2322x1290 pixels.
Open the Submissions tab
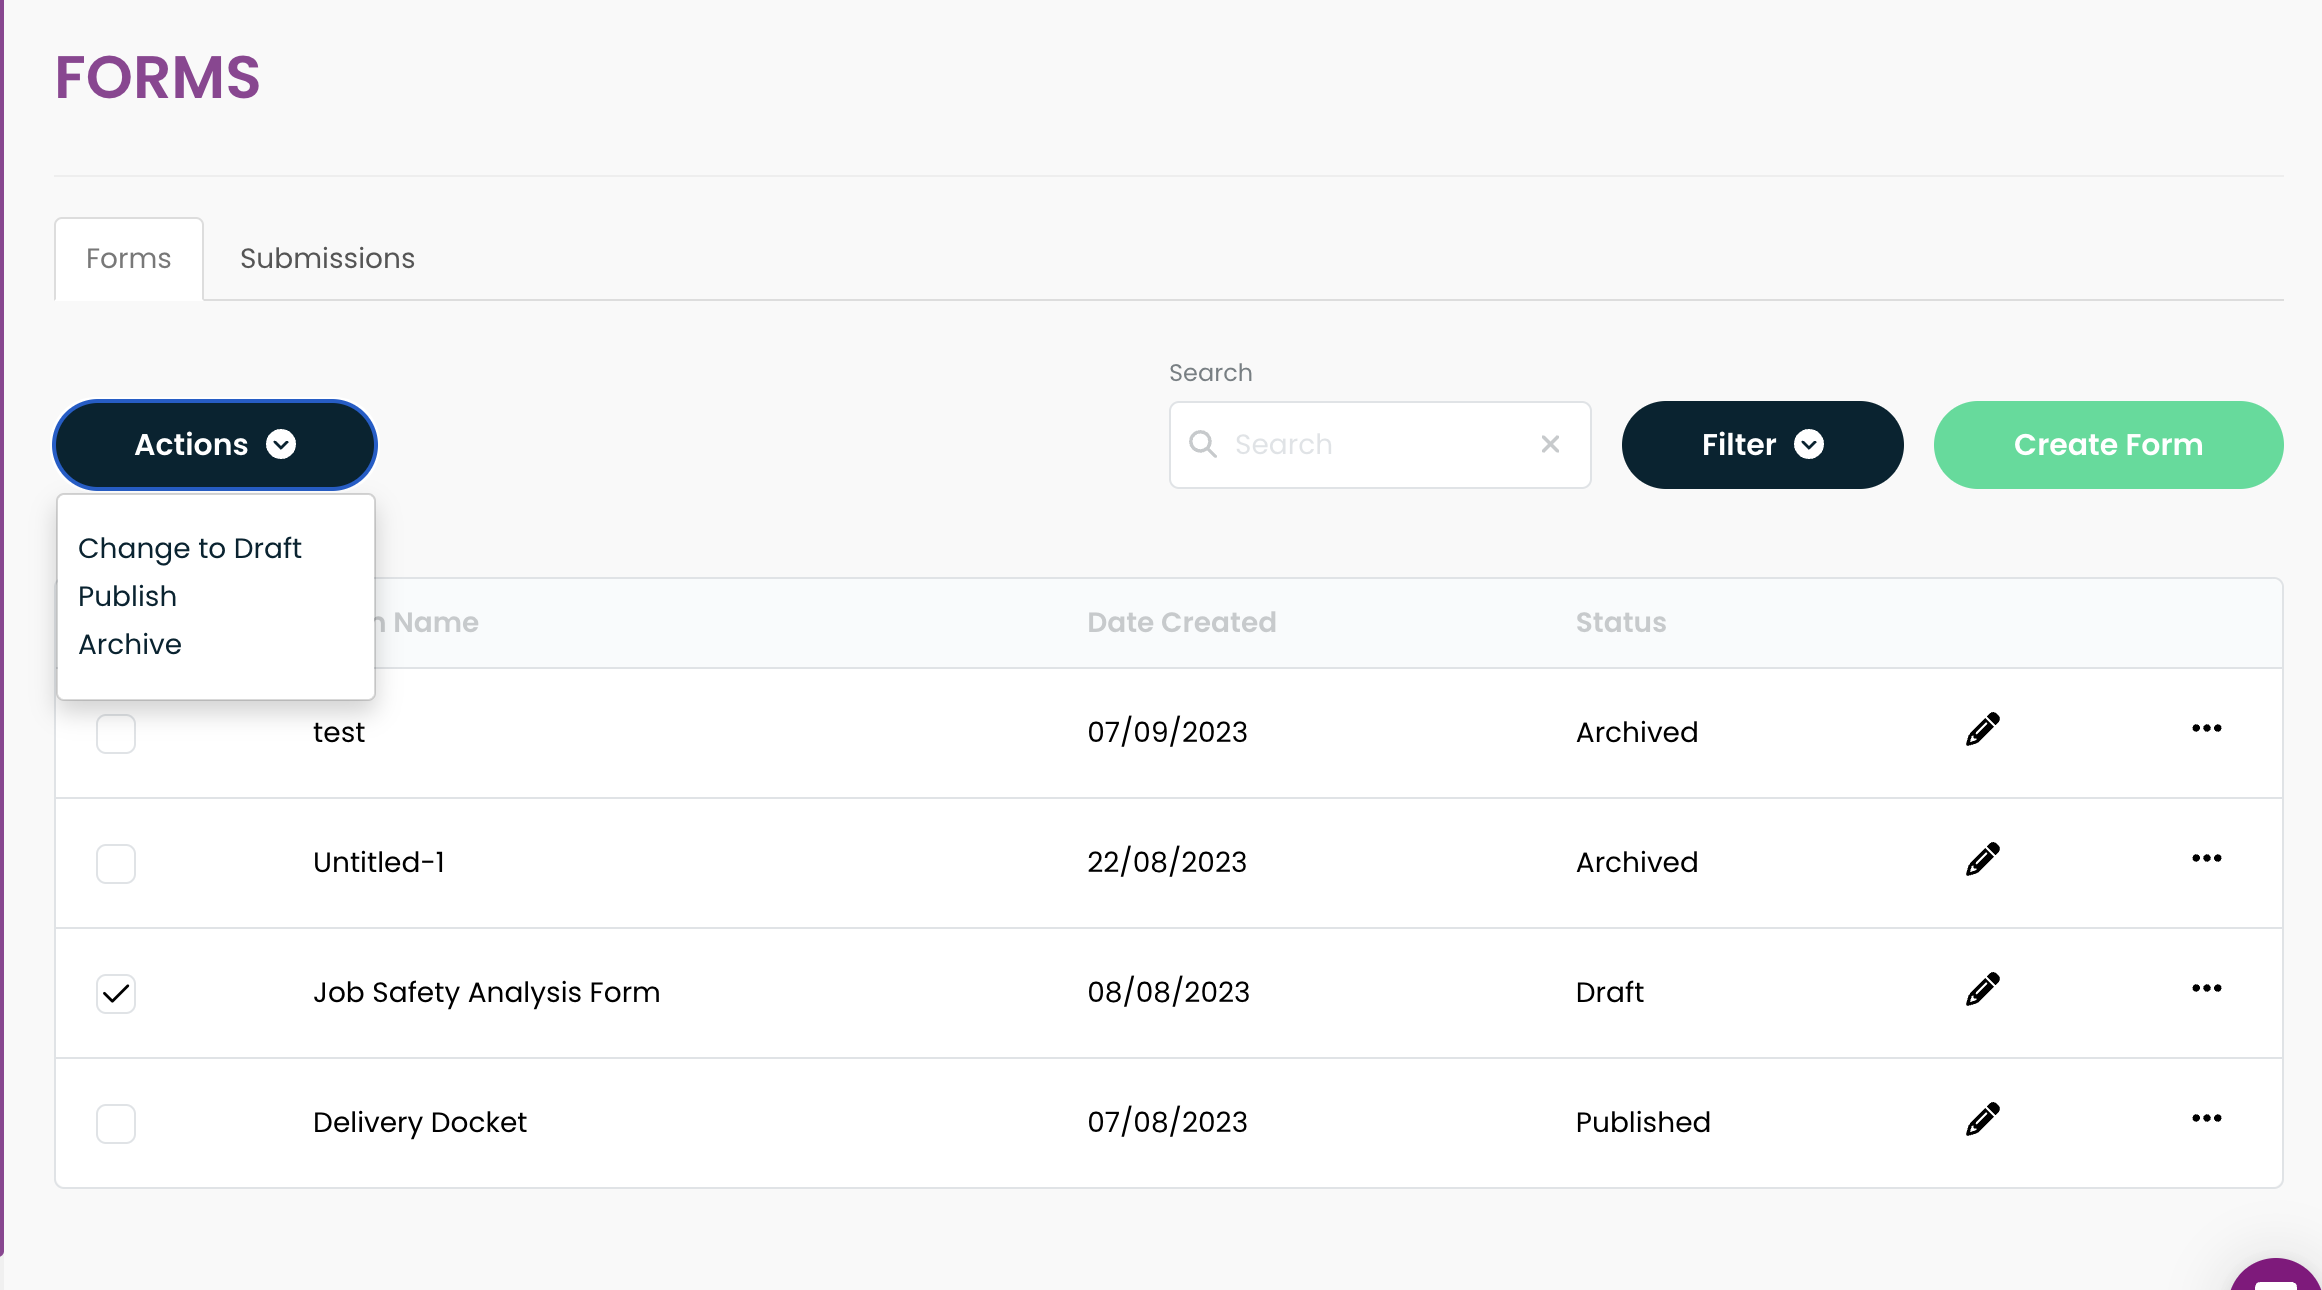point(327,259)
